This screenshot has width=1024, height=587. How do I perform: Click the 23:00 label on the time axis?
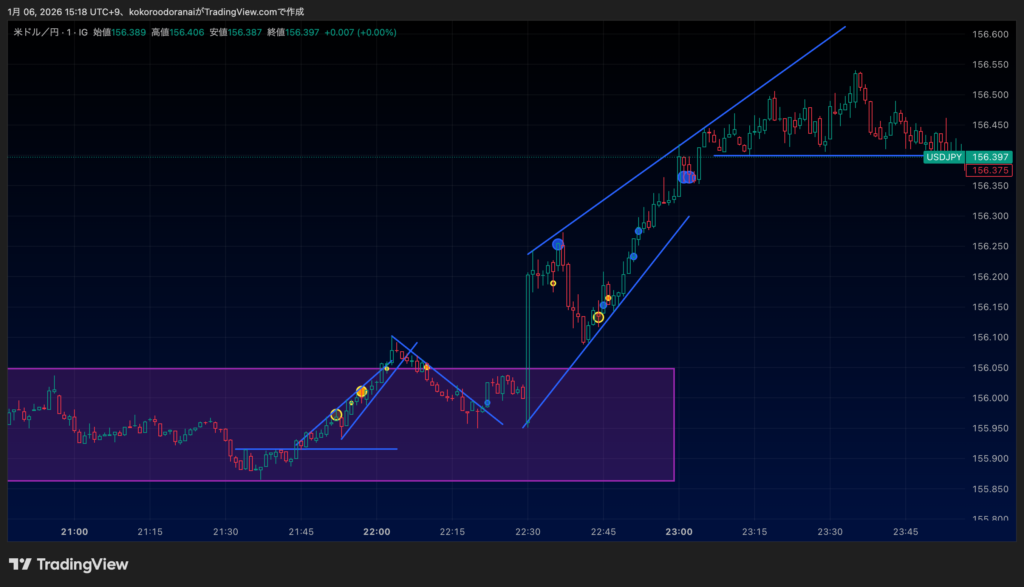[679, 532]
